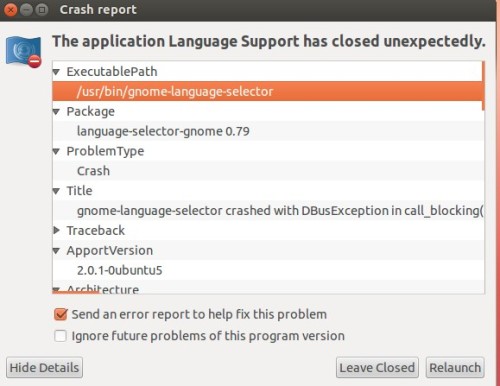500x386 pixels.
Task: Click the Leave Closed button
Action: click(377, 368)
